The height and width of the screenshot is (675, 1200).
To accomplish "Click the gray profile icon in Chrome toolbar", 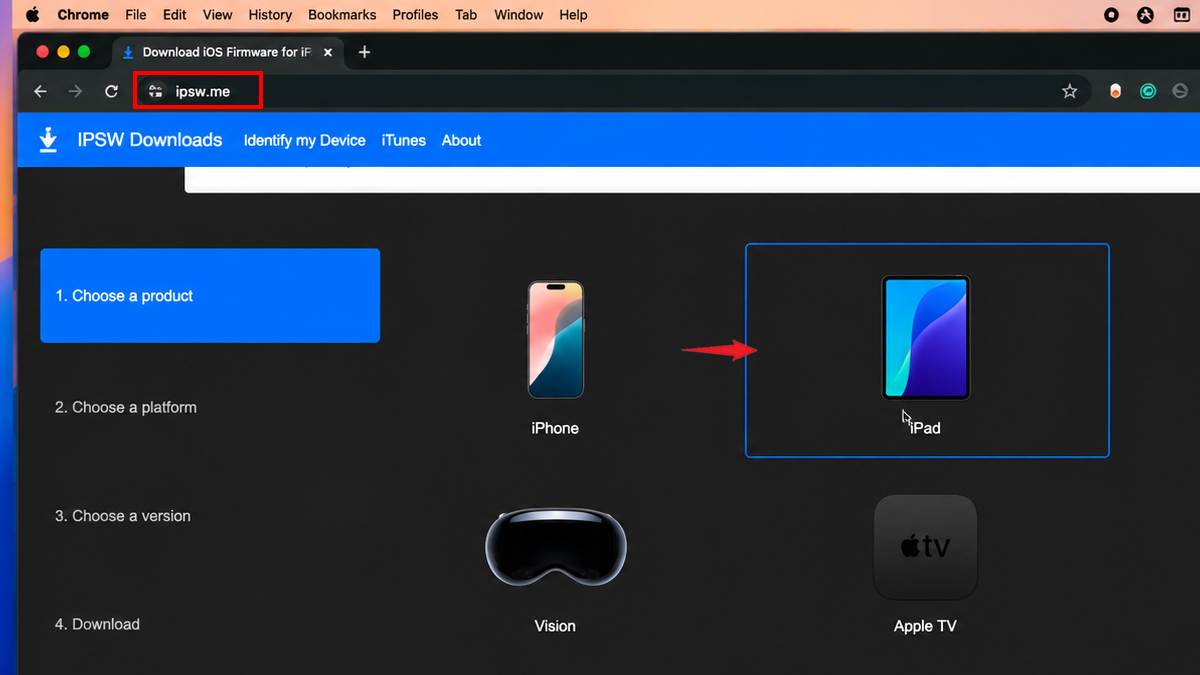I will pyautogui.click(x=1182, y=91).
